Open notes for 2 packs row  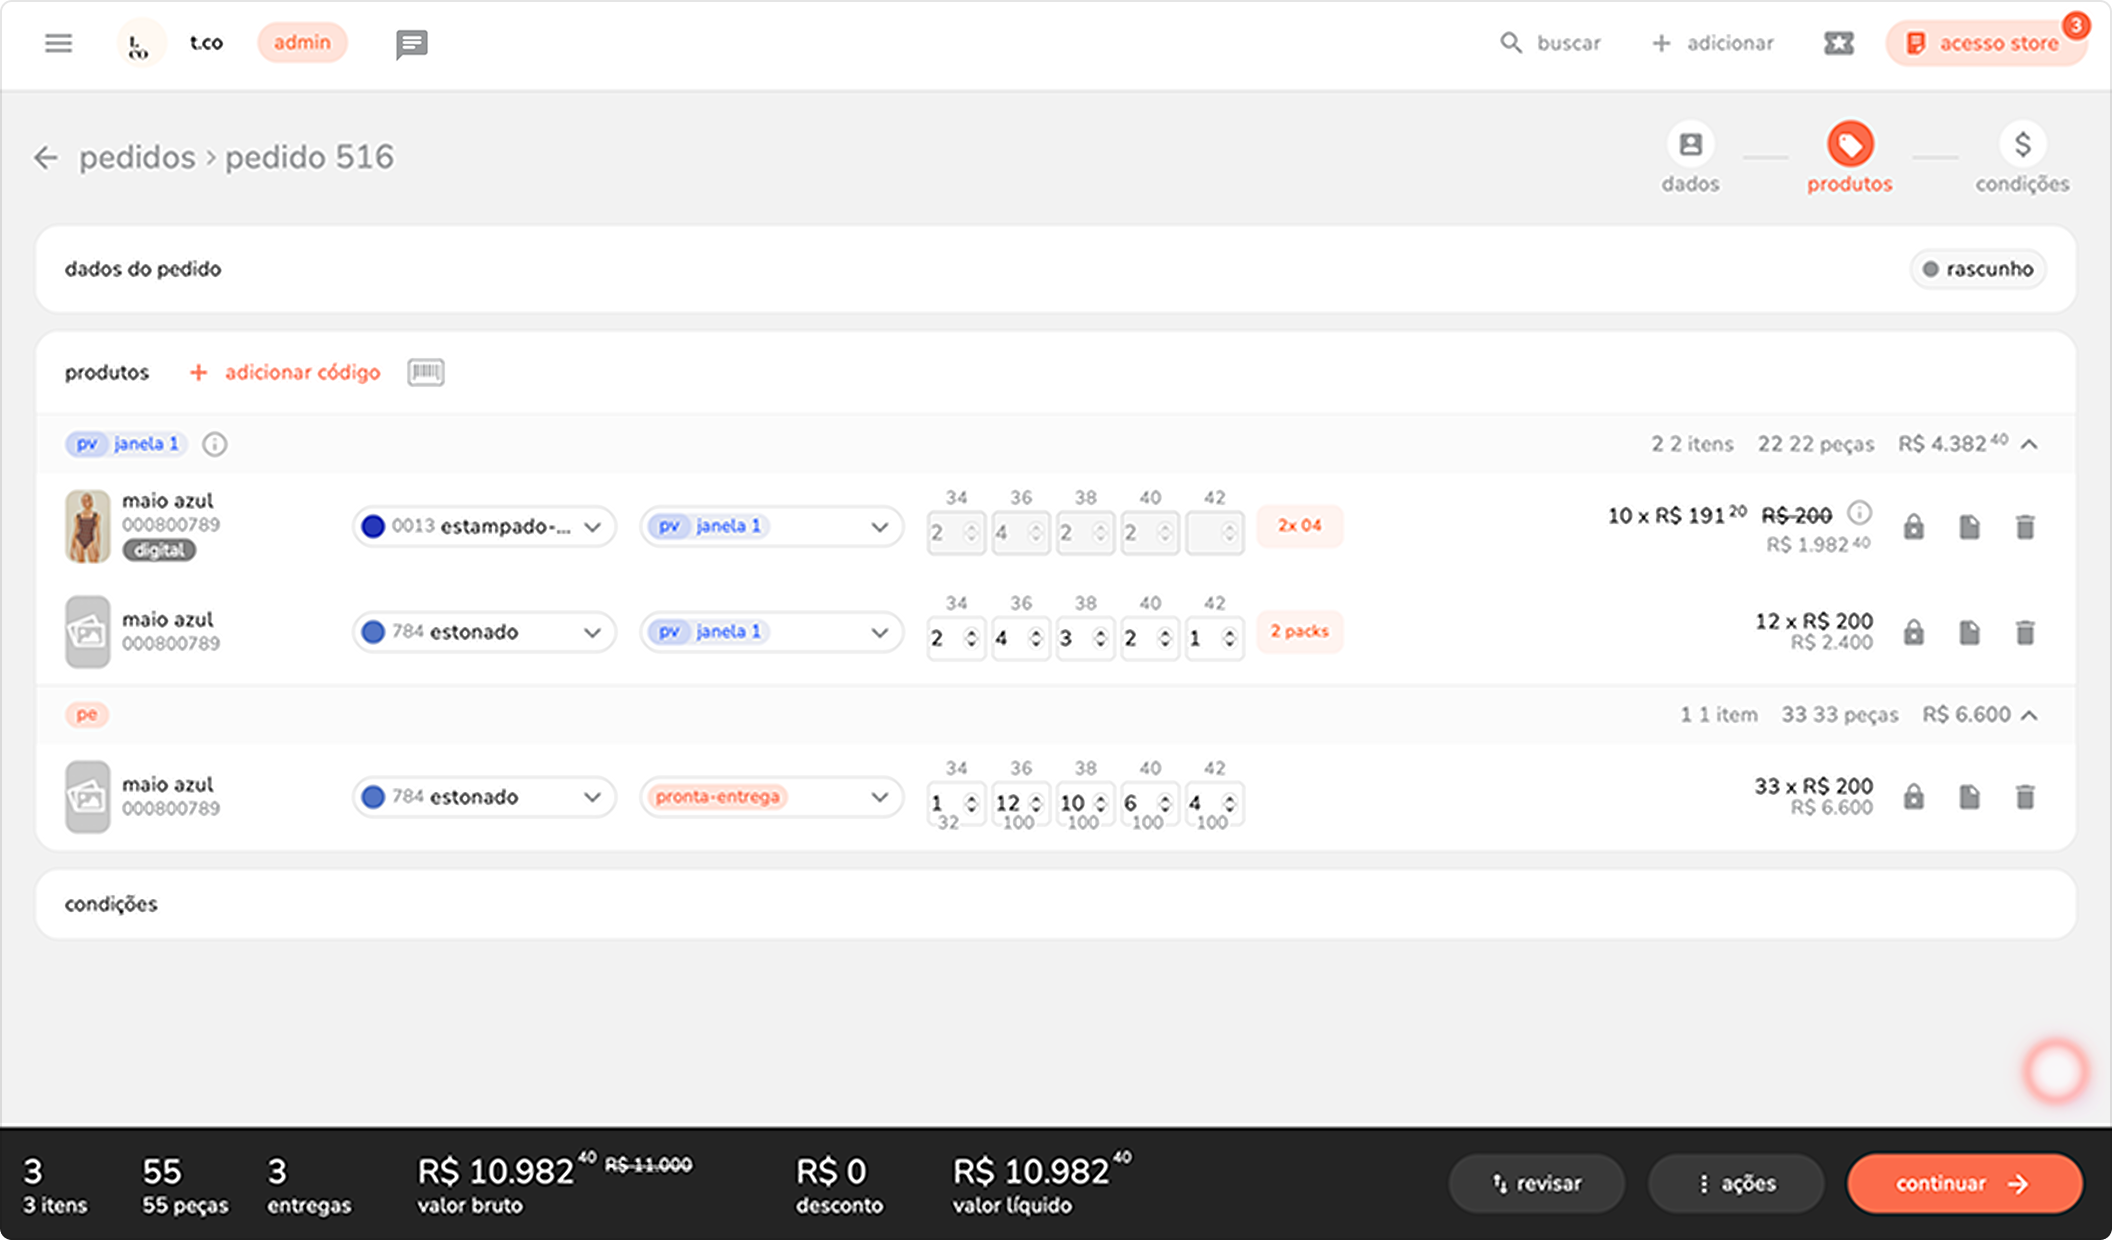point(1969,632)
